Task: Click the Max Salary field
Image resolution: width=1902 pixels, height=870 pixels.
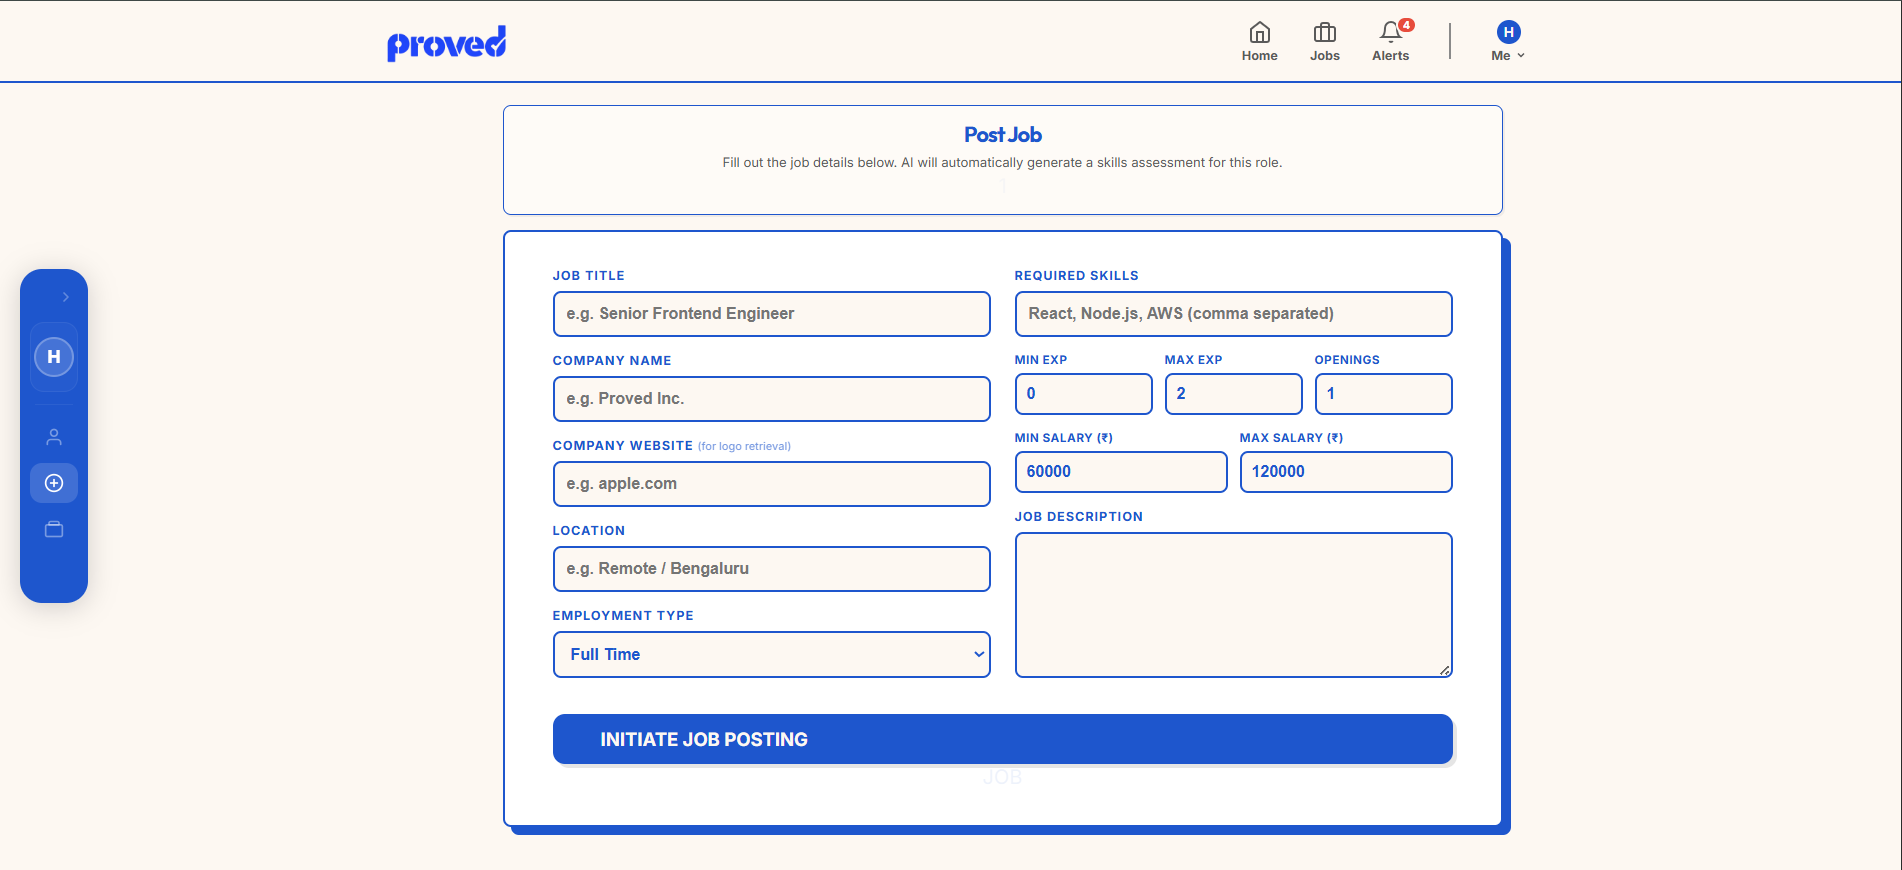Action: tap(1345, 472)
